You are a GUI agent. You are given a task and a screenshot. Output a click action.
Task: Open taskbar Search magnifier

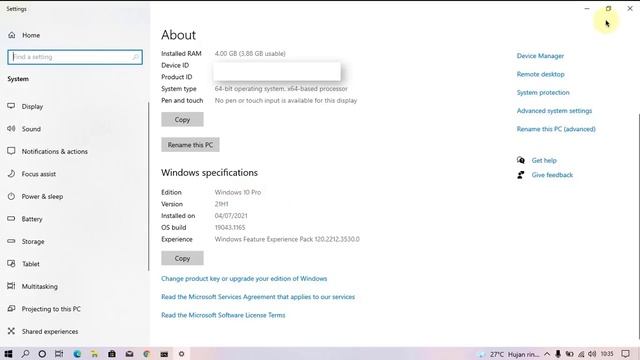[25, 354]
